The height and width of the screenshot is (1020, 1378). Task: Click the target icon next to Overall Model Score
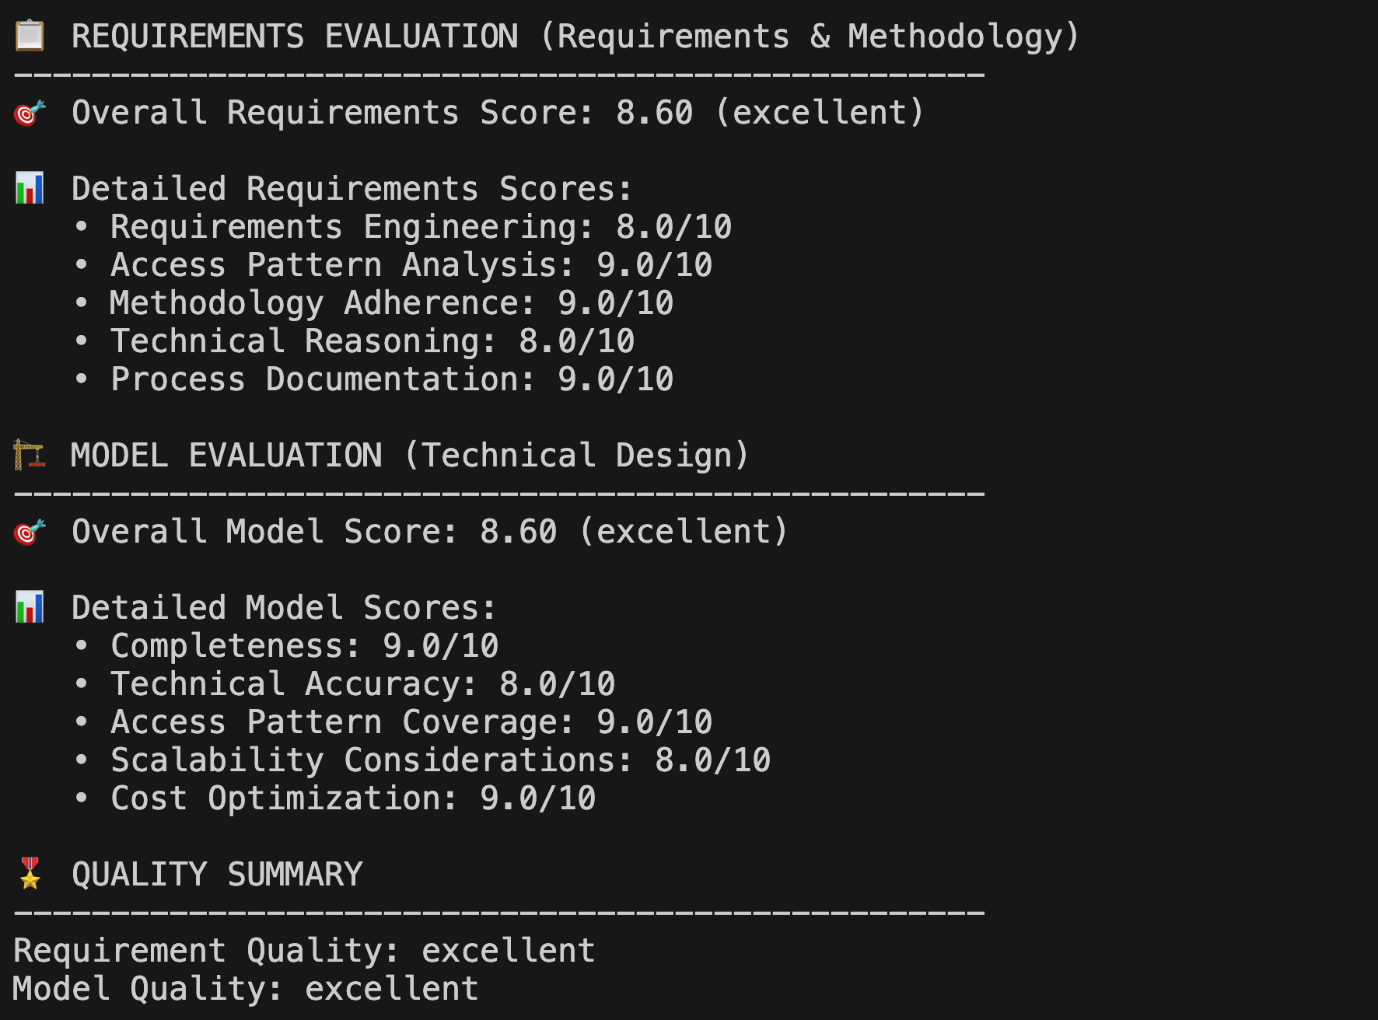pos(30,532)
